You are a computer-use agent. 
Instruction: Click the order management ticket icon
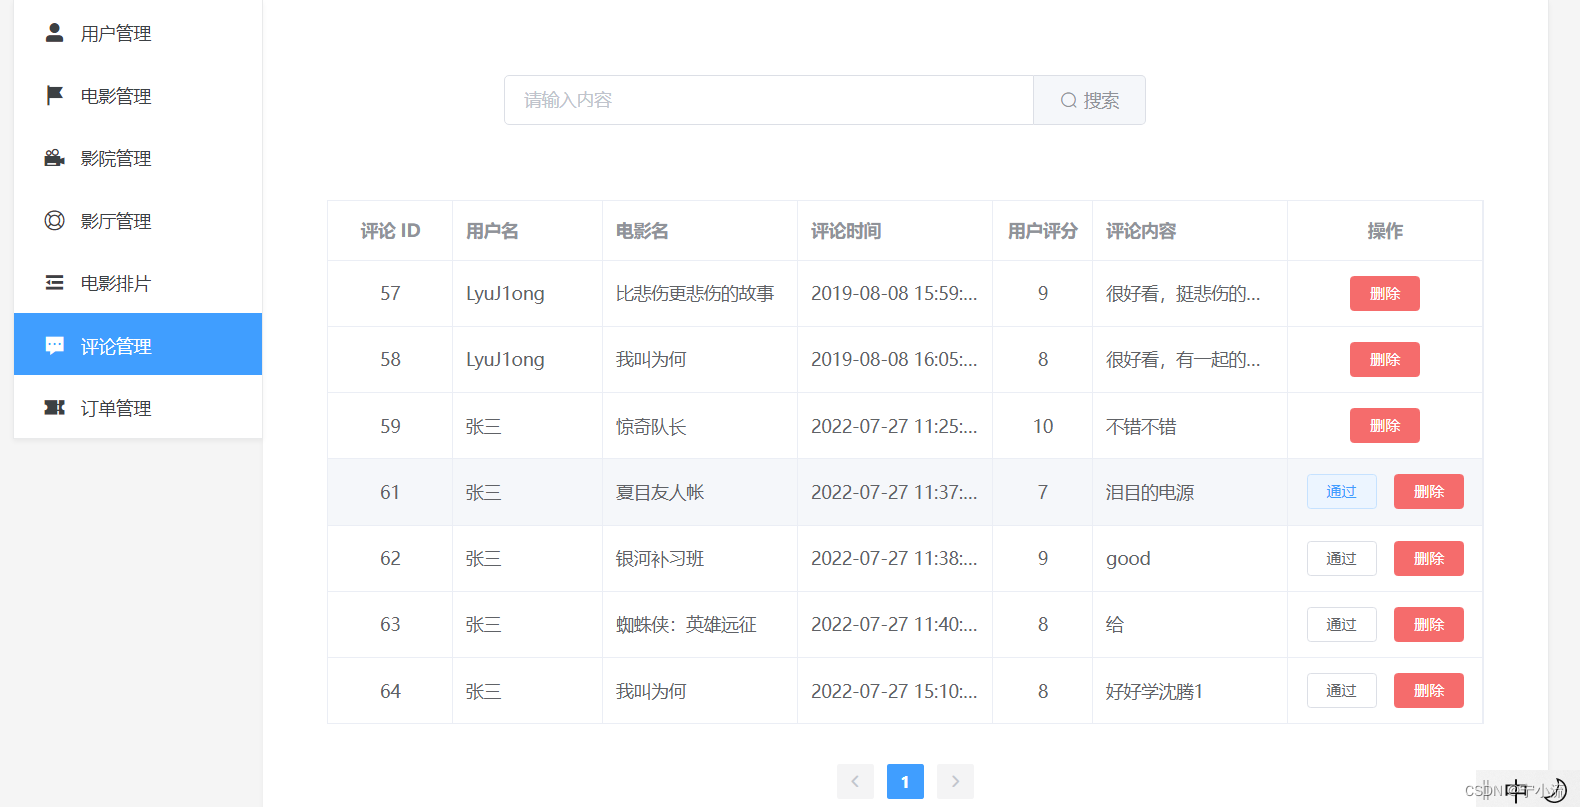pos(55,408)
